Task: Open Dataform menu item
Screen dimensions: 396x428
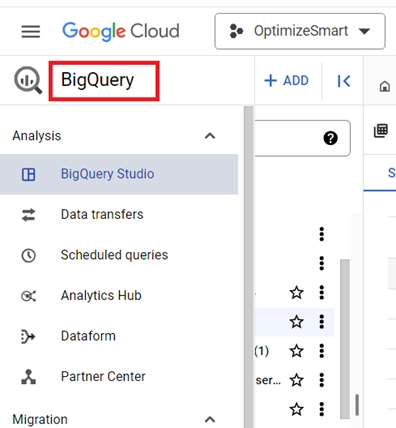Action: pyautogui.click(x=119, y=336)
